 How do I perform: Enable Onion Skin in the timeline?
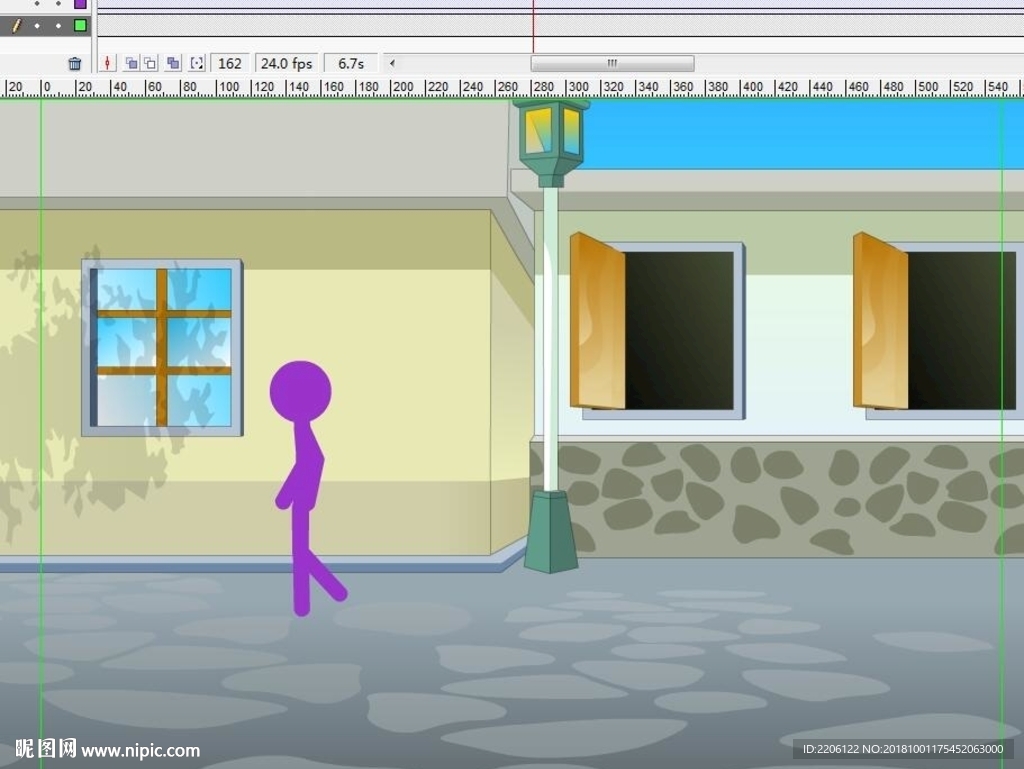click(131, 64)
